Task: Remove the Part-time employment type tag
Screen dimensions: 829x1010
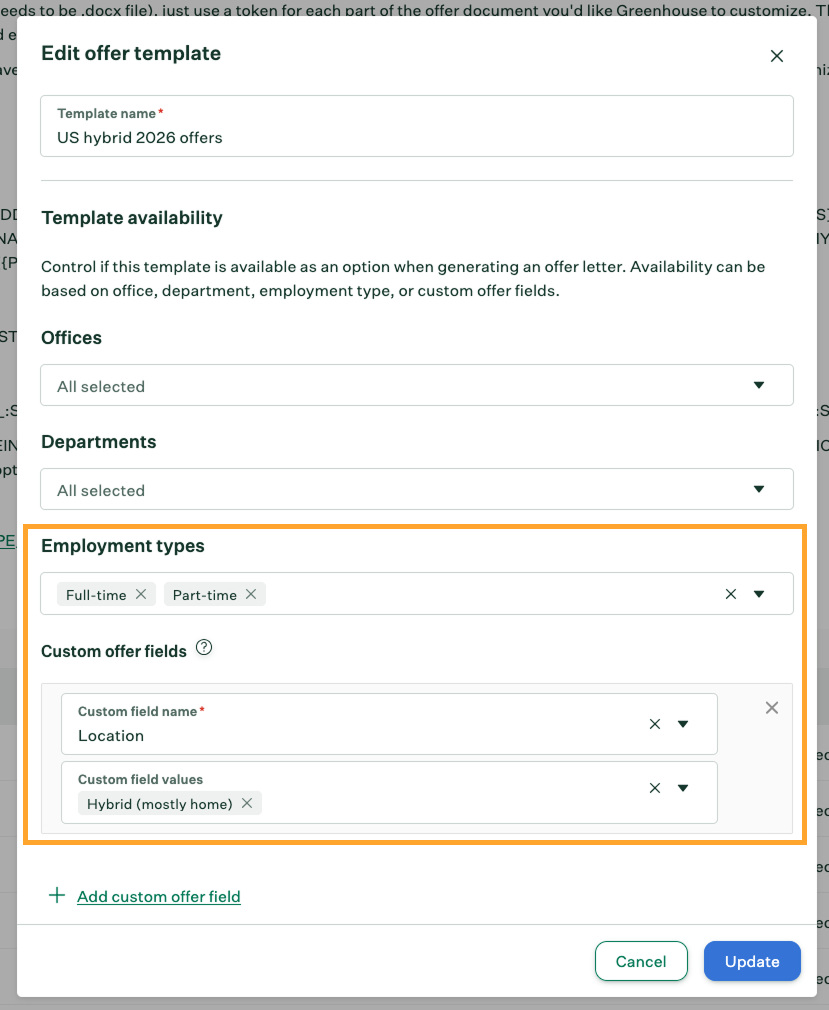Action: (251, 594)
